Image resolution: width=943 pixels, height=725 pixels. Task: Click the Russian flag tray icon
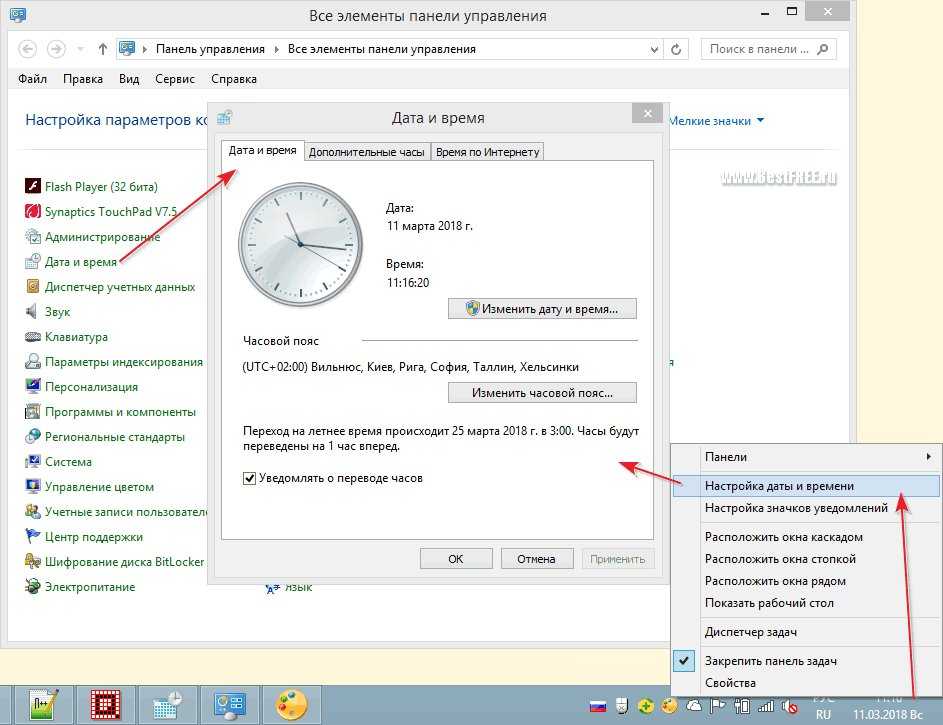[x=598, y=706]
